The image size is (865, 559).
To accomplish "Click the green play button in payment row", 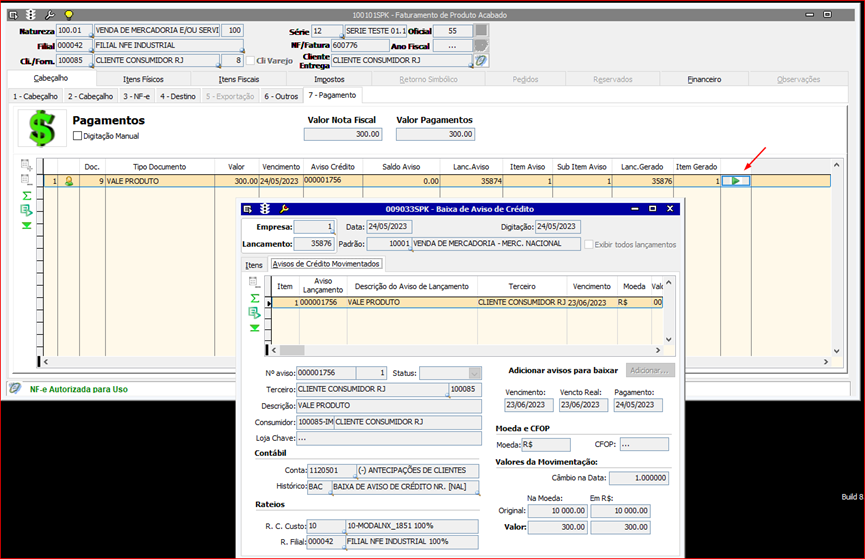I will [736, 181].
